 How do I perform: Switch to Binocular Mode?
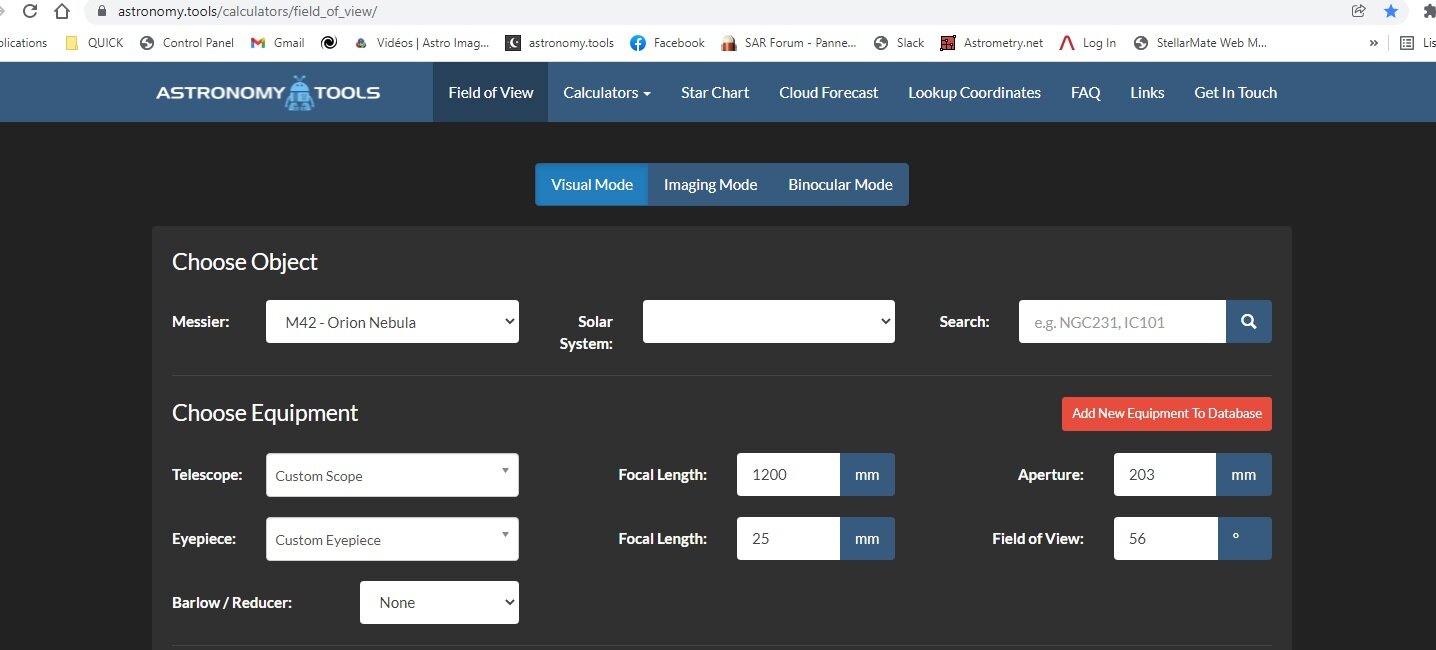(x=840, y=185)
